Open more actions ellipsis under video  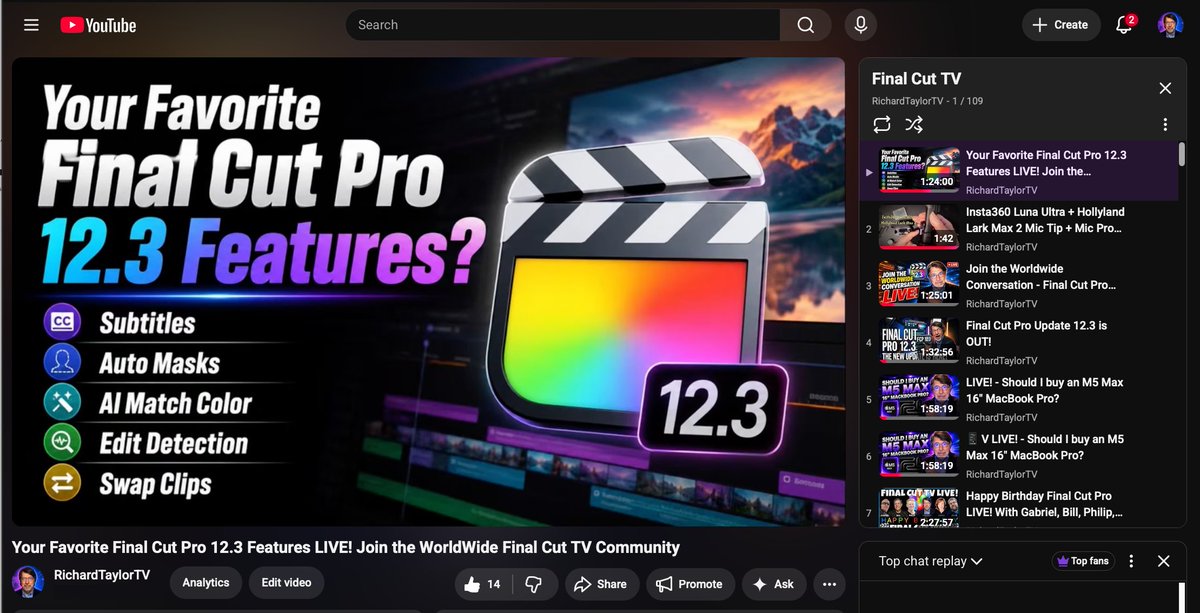coord(829,584)
